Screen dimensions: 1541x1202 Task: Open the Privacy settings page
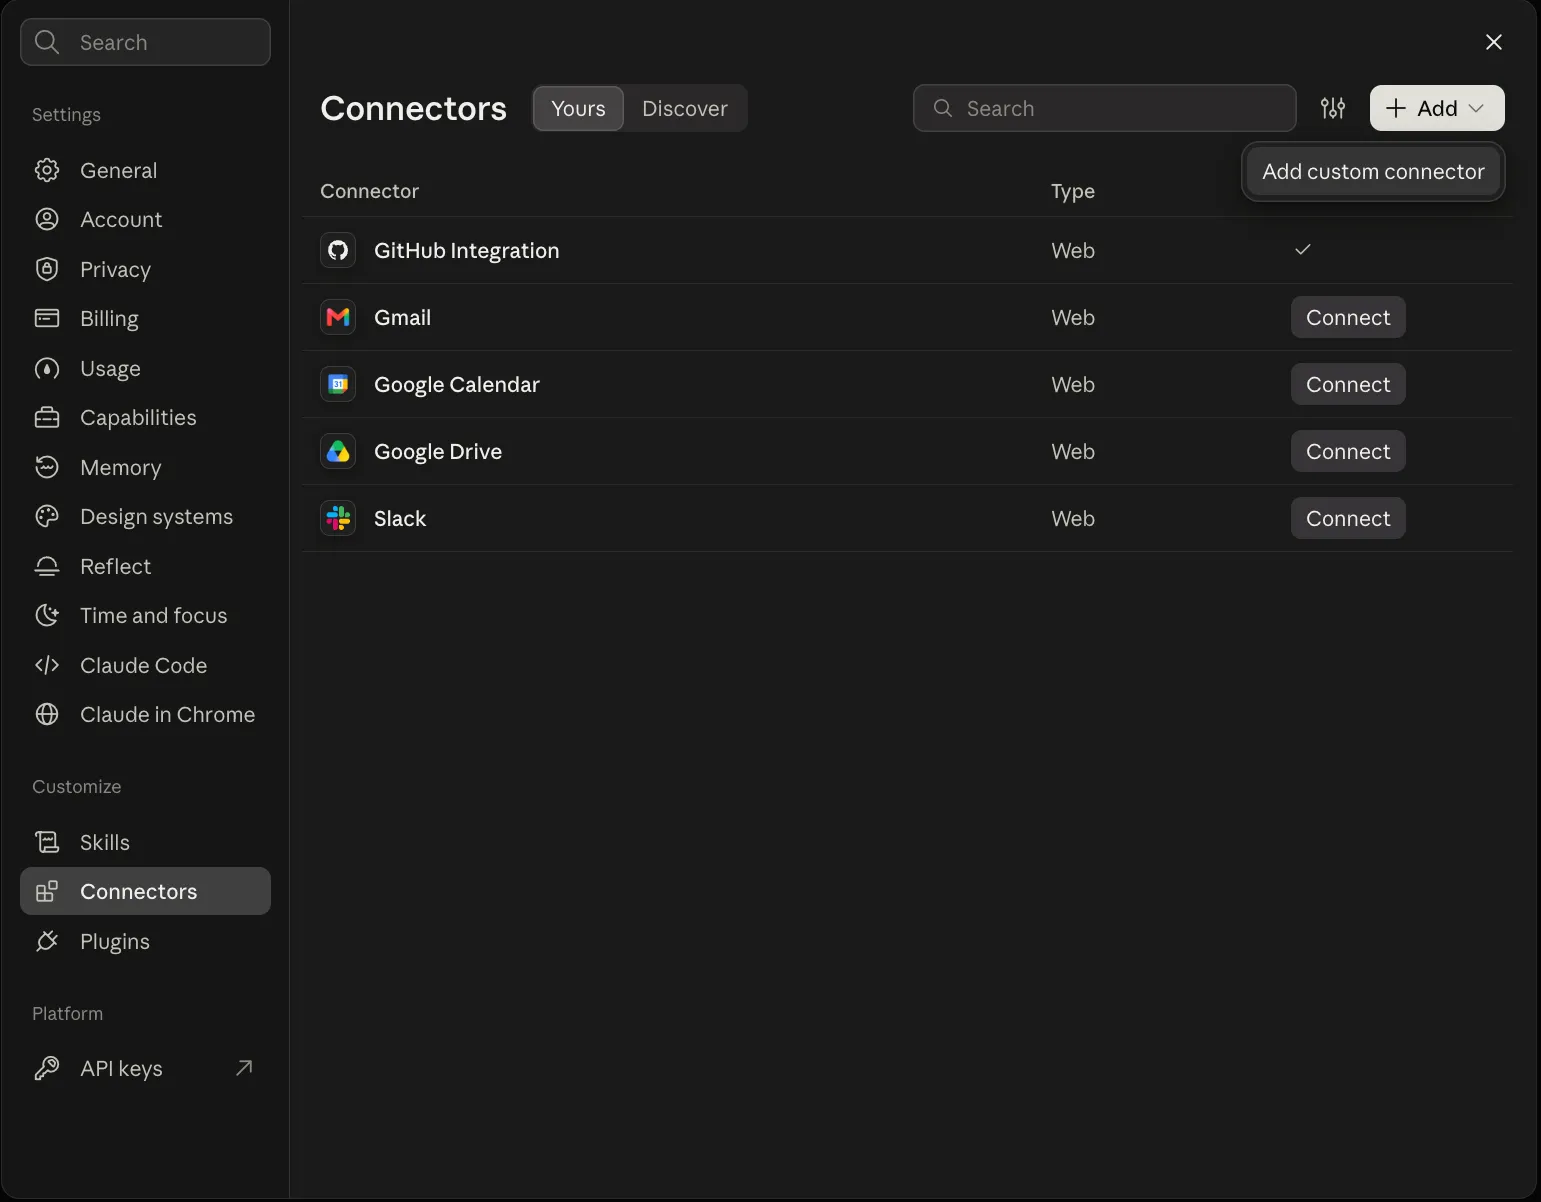(x=145, y=269)
